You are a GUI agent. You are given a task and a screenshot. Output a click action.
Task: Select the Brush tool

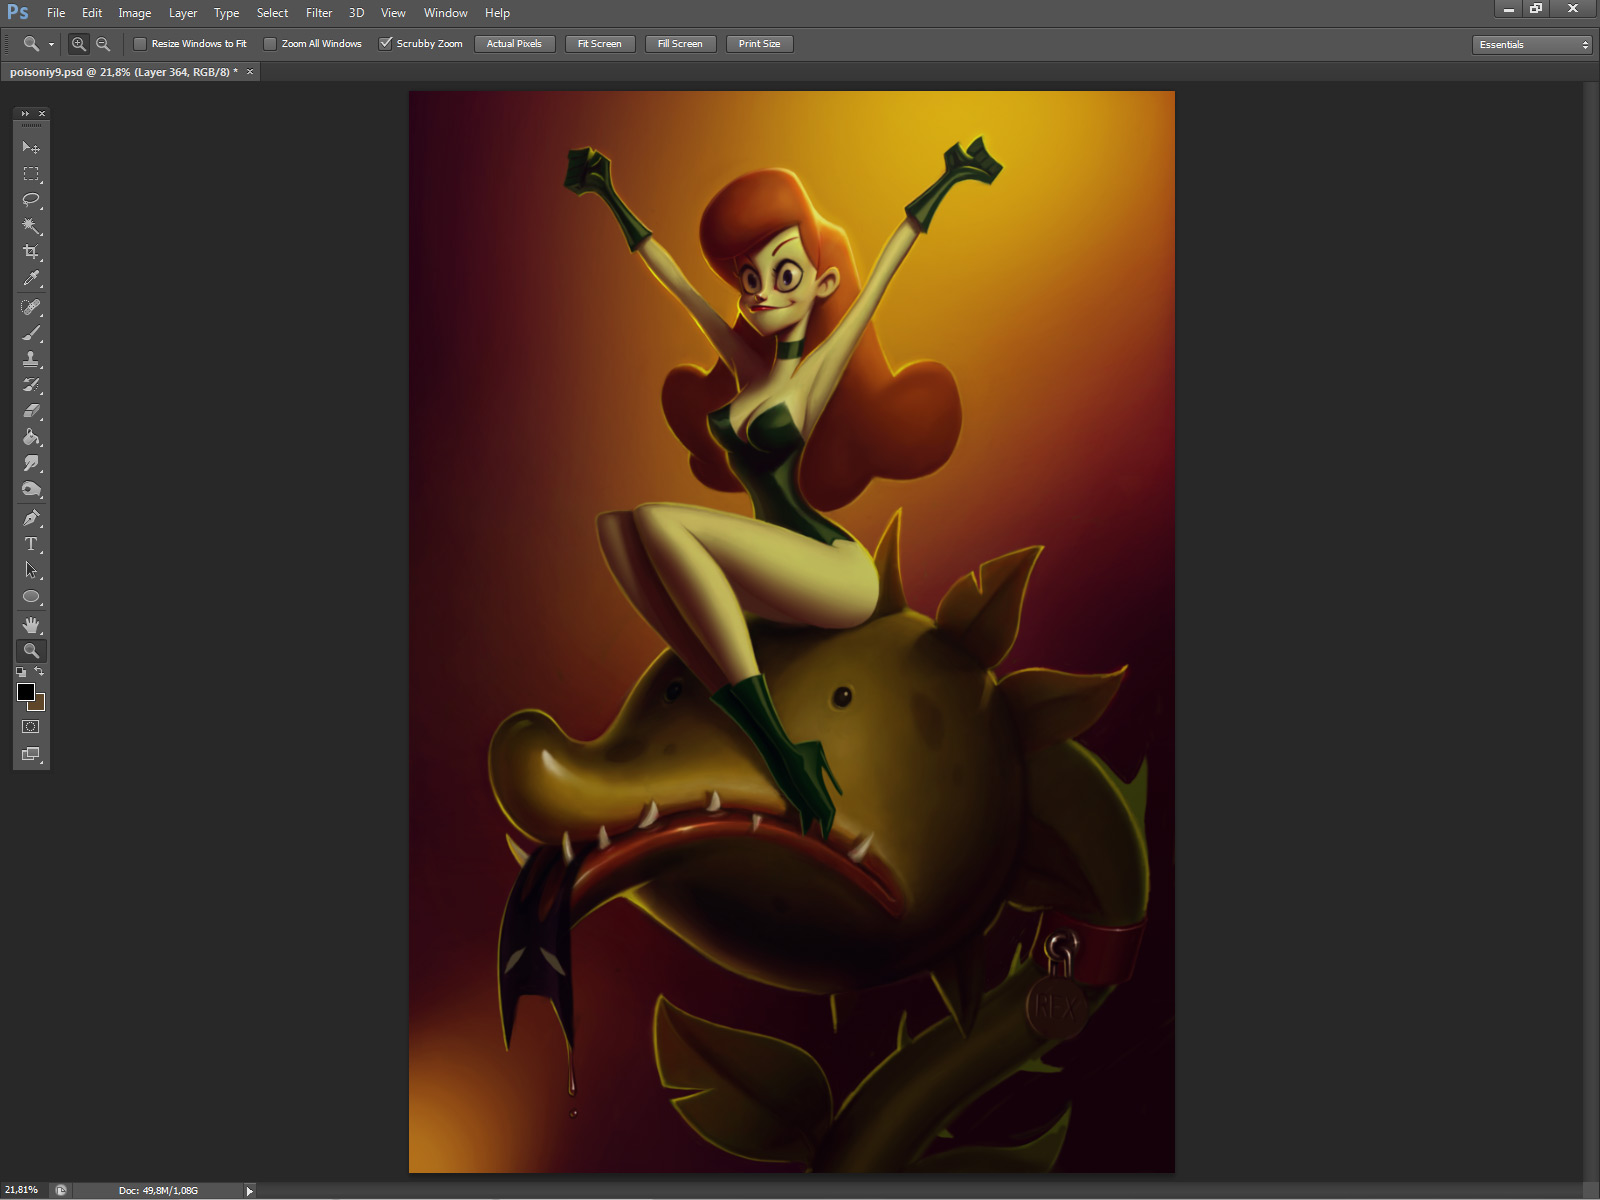tap(31, 333)
